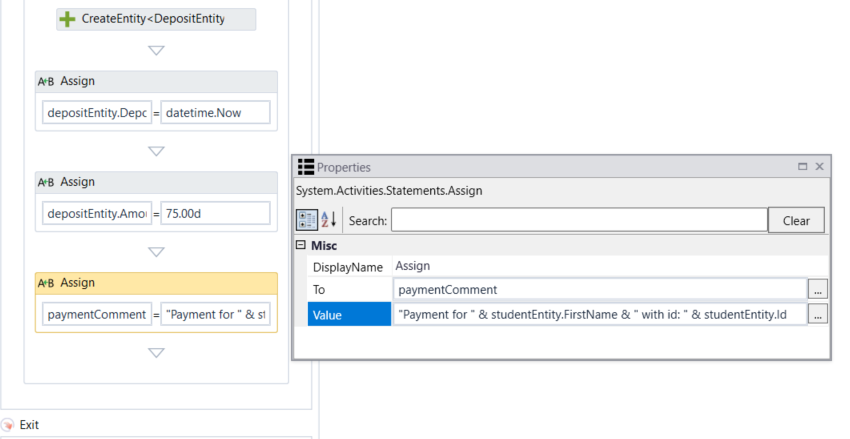Click the Exit icon at bottom left
Screen dimensions: 850x439
(x=8, y=425)
